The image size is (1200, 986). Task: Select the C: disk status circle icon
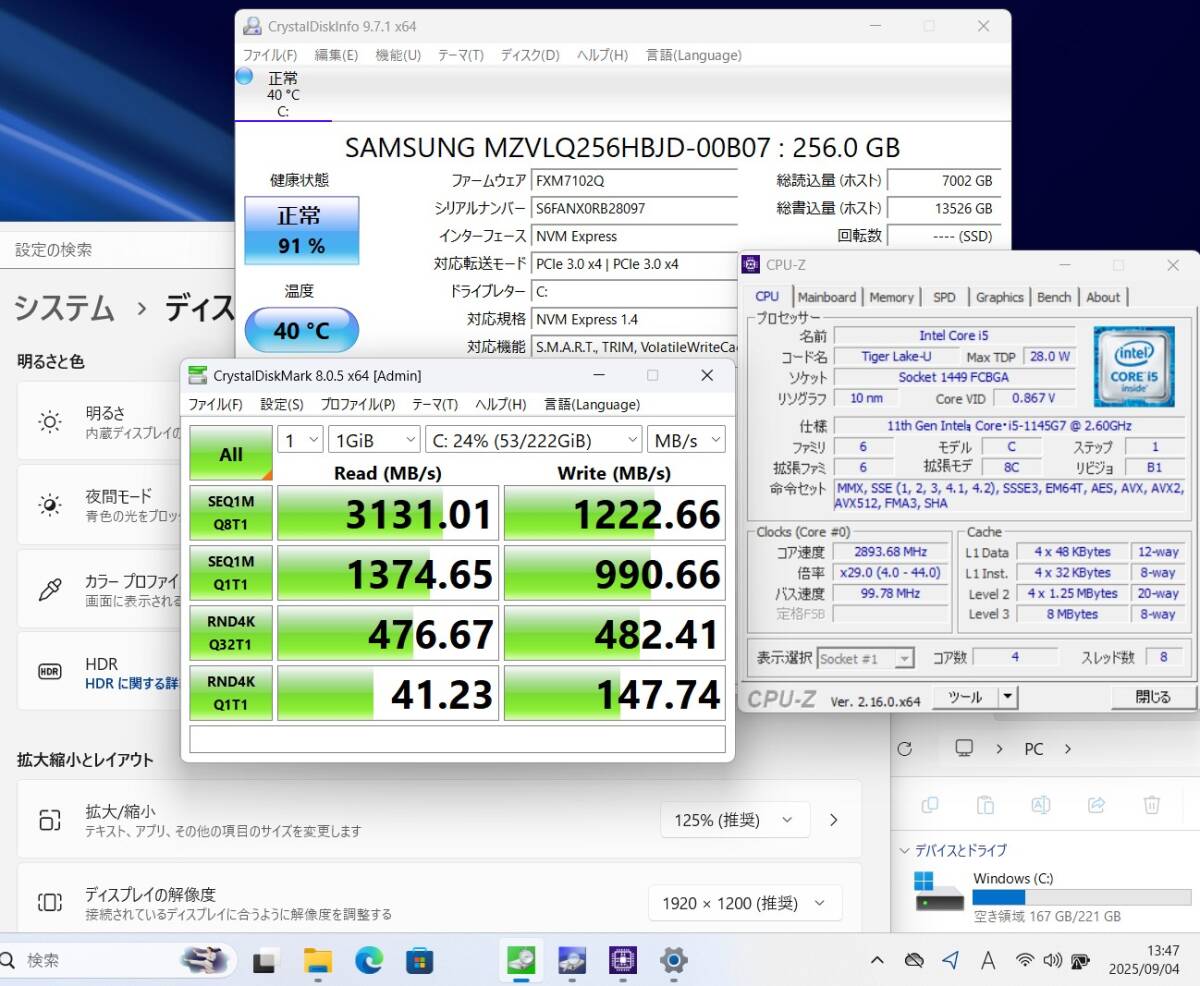click(245, 77)
